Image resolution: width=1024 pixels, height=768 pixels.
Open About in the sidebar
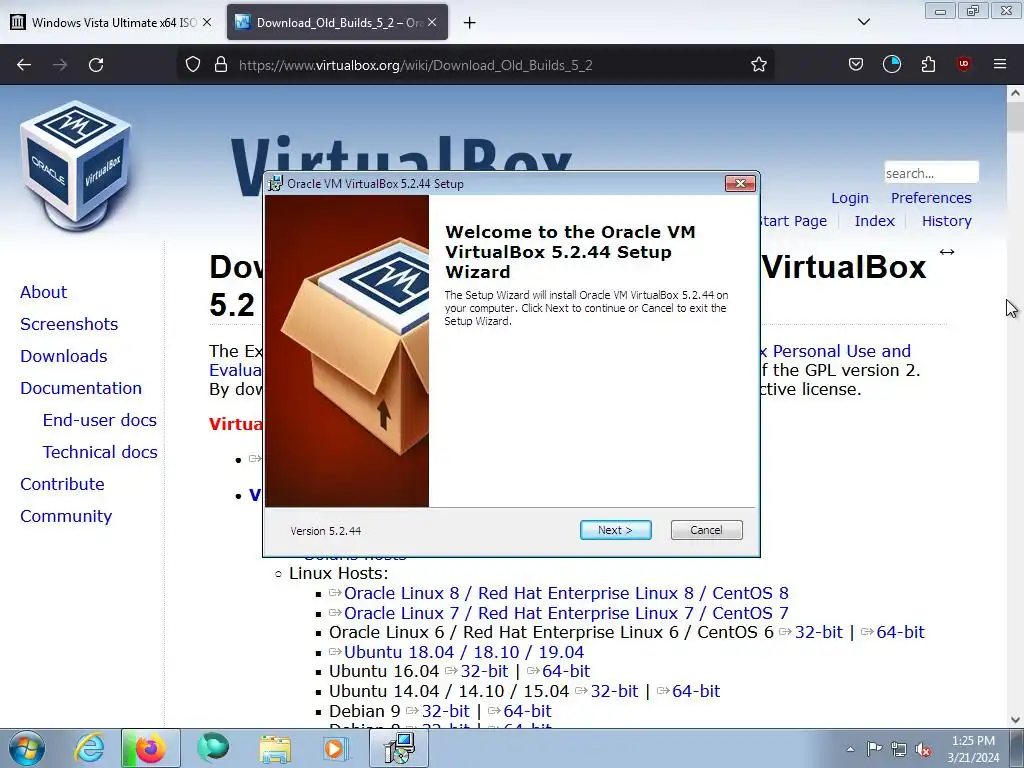point(43,292)
